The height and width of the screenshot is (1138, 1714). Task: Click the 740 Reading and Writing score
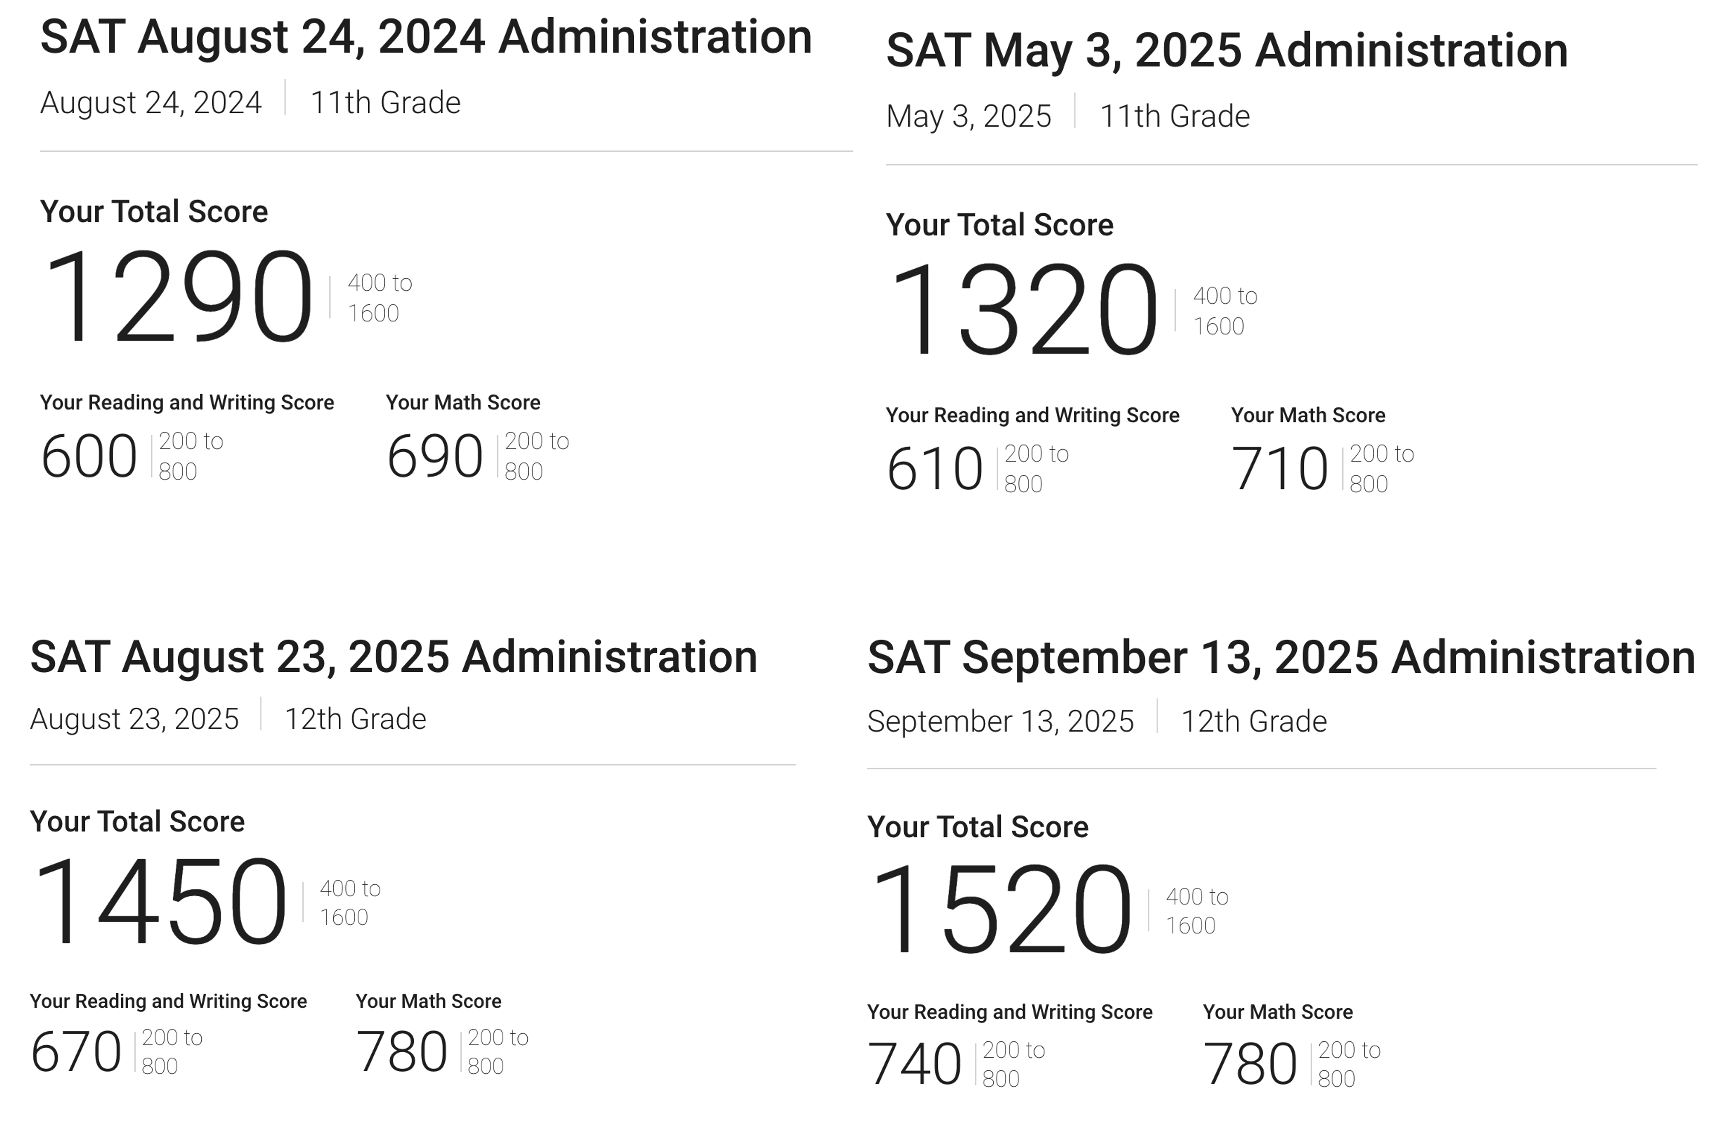(x=915, y=1064)
